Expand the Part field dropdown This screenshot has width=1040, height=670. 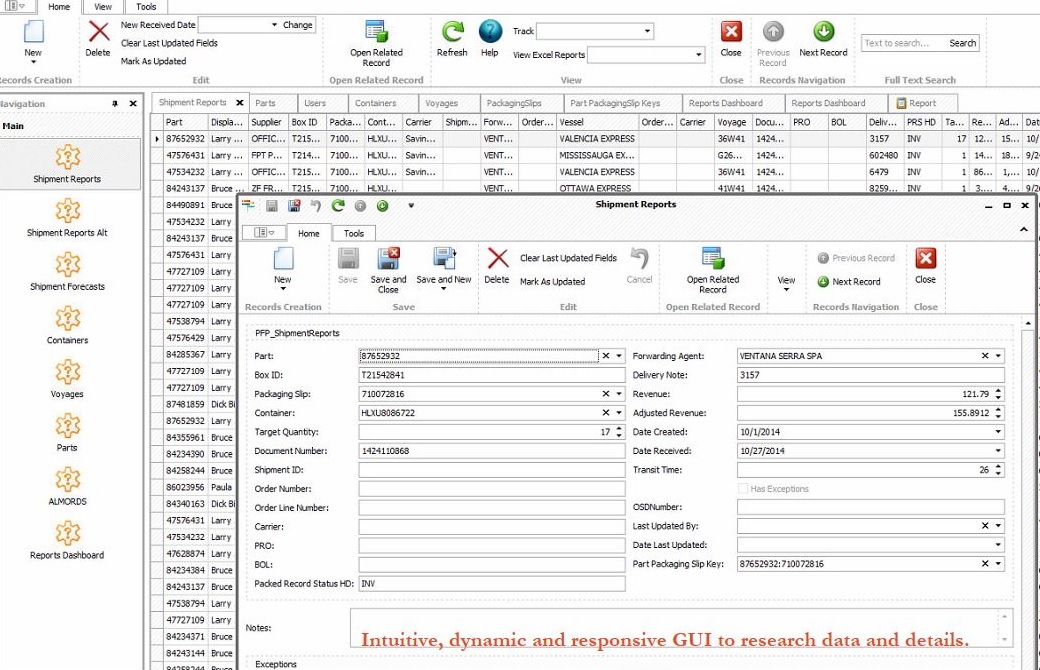619,356
